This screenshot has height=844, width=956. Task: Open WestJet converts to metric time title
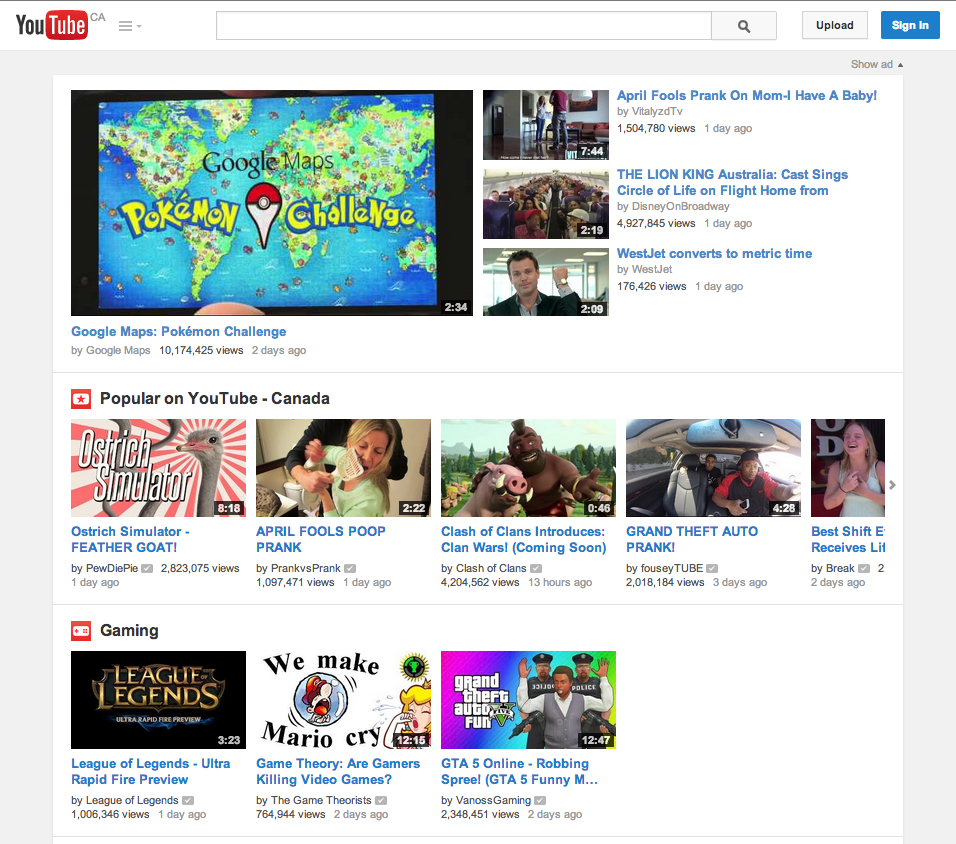(x=715, y=253)
